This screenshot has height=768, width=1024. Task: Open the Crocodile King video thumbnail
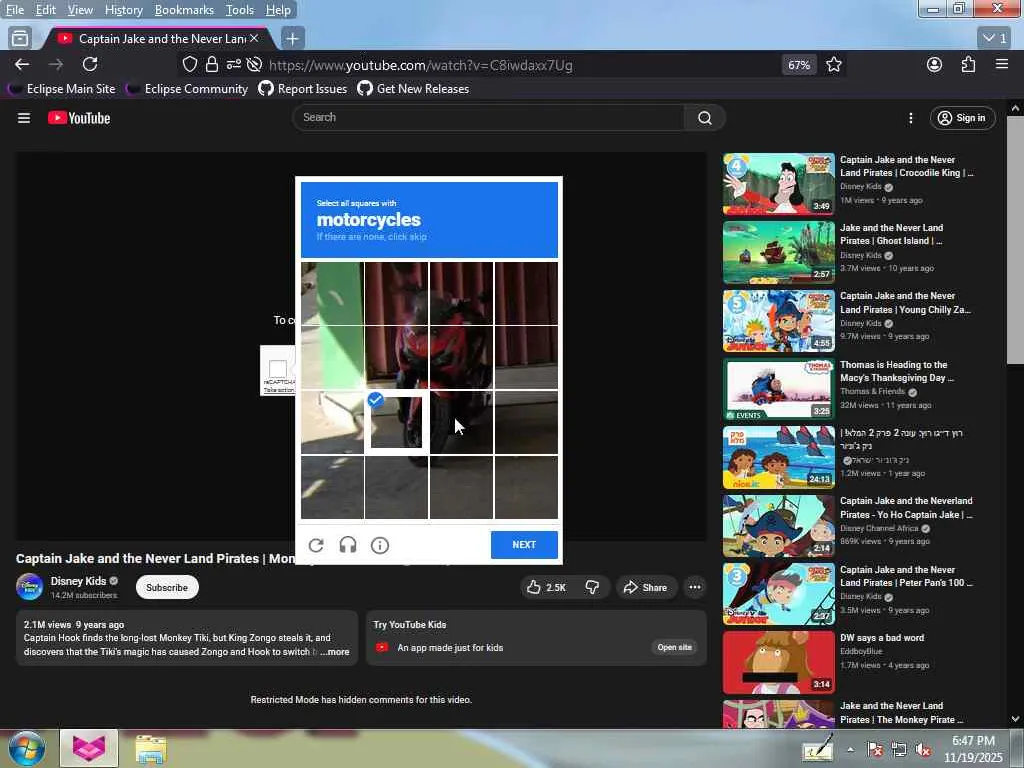point(778,184)
